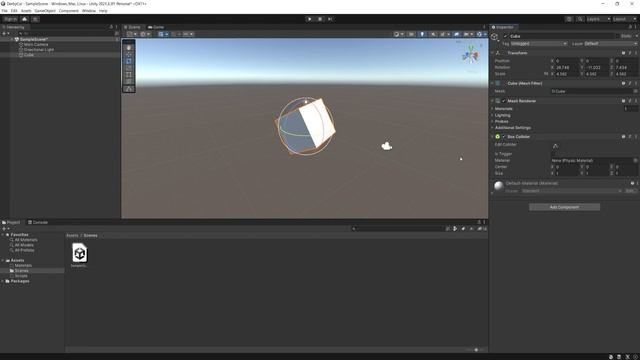Open the grid snapping dropdown

pyautogui.click(x=163, y=34)
